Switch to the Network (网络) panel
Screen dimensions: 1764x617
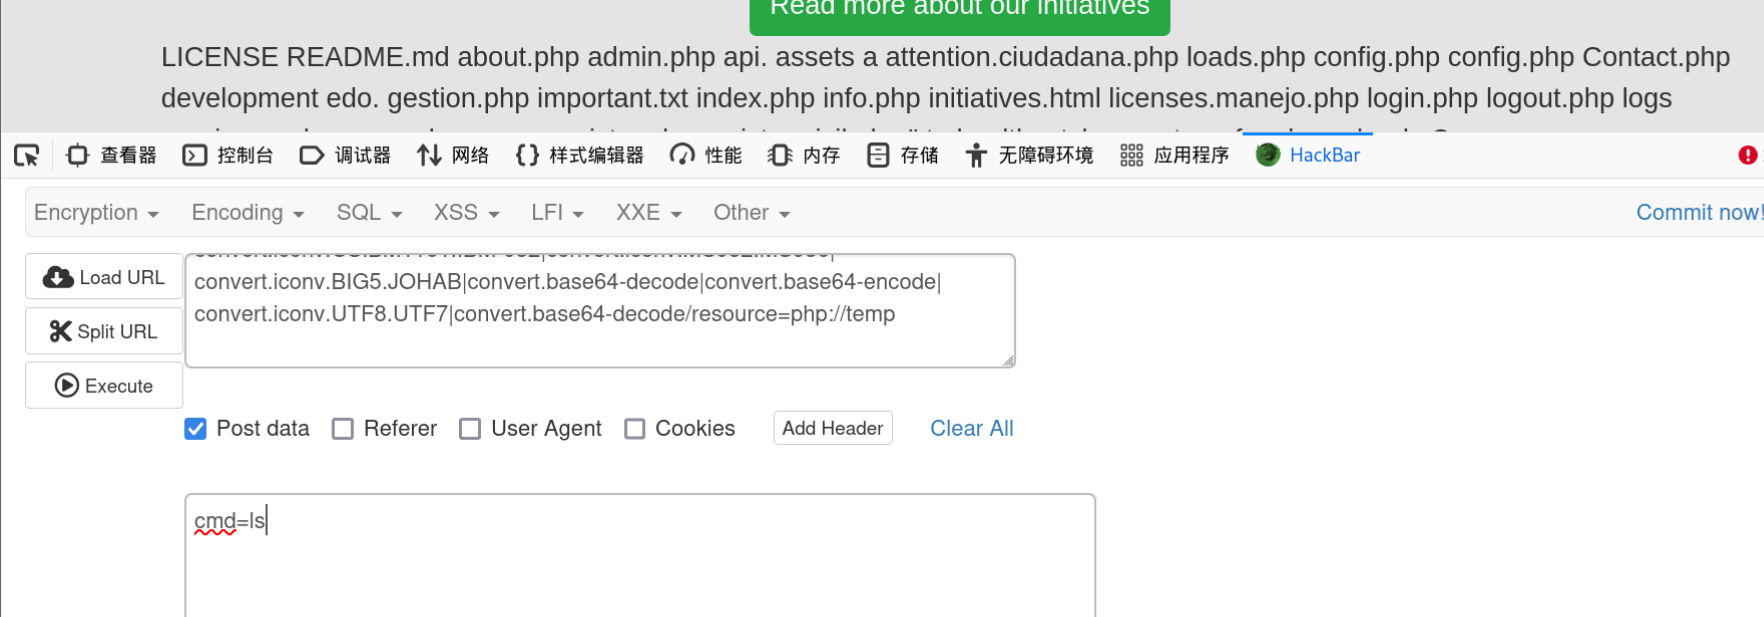453,155
